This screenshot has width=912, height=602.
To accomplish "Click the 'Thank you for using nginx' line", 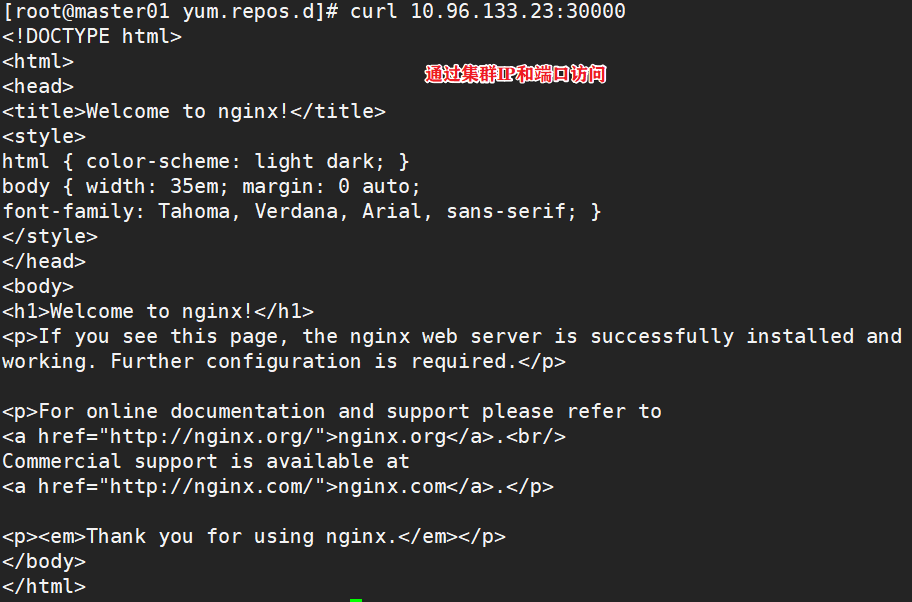I will [254, 537].
